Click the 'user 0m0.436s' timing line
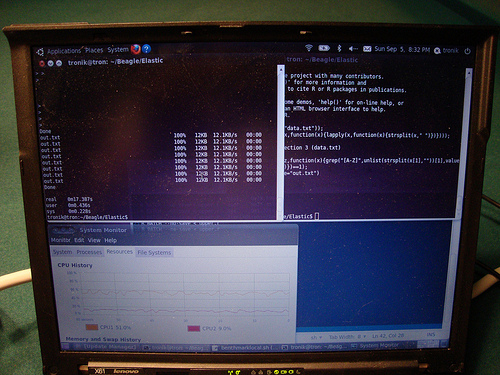Image resolution: width=500 pixels, height=375 pixels. point(68,205)
